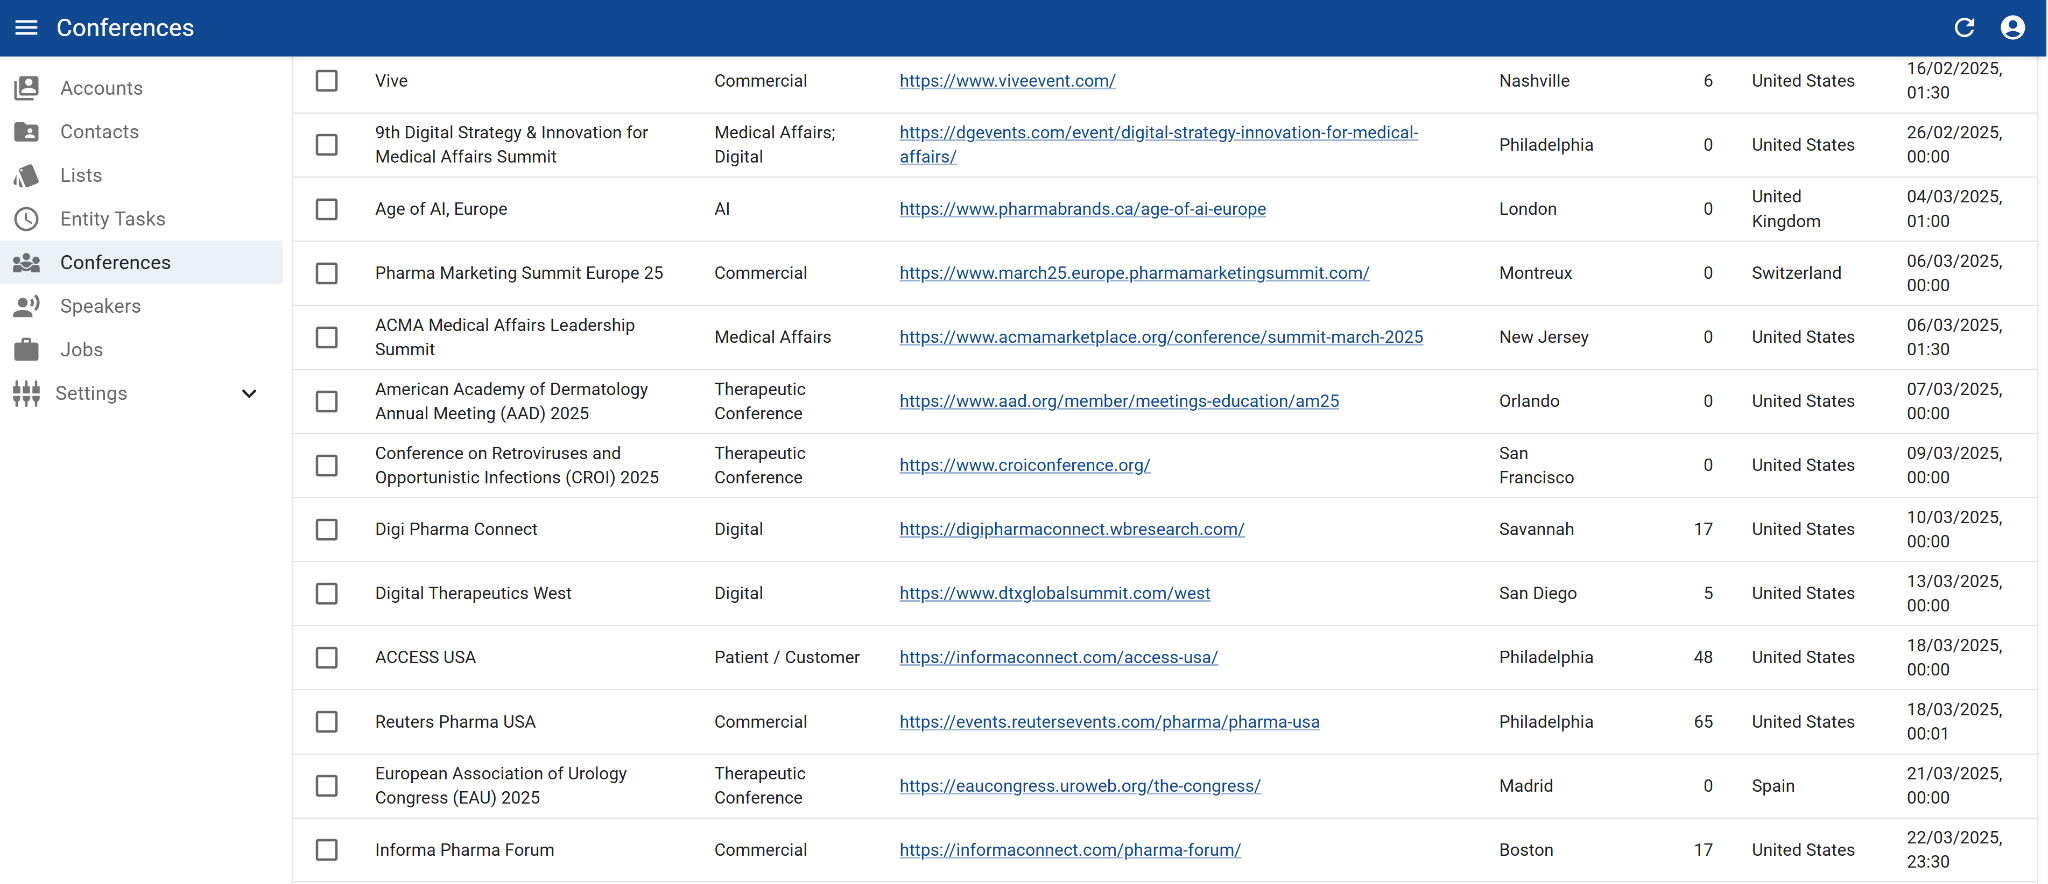
Task: Open the viveevent.com link
Action: 1007,81
